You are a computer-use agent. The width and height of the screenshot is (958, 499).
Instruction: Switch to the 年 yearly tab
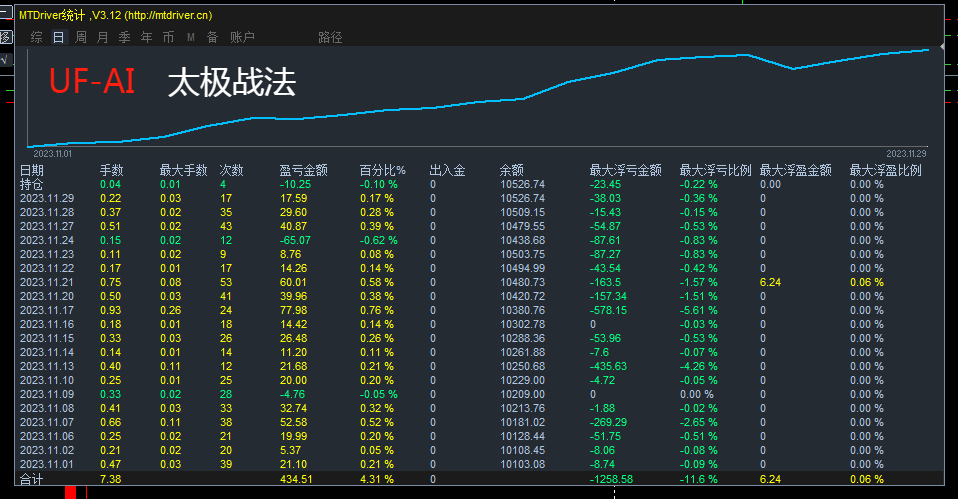147,37
